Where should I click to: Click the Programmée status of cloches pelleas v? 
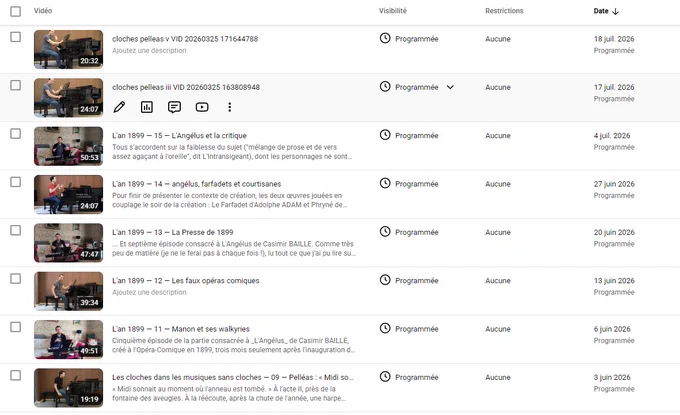point(417,39)
